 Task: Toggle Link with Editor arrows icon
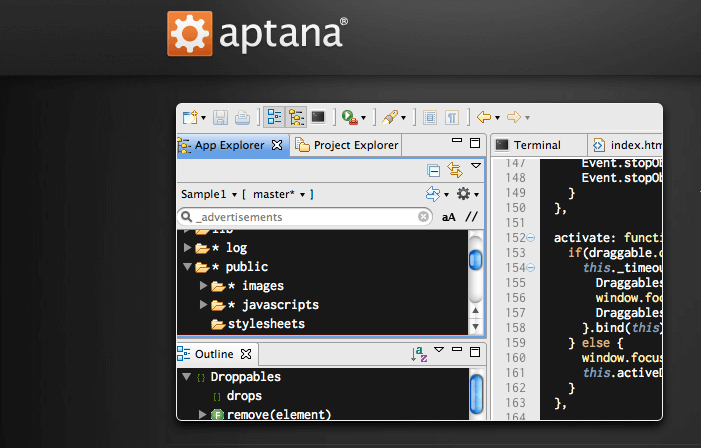point(455,170)
